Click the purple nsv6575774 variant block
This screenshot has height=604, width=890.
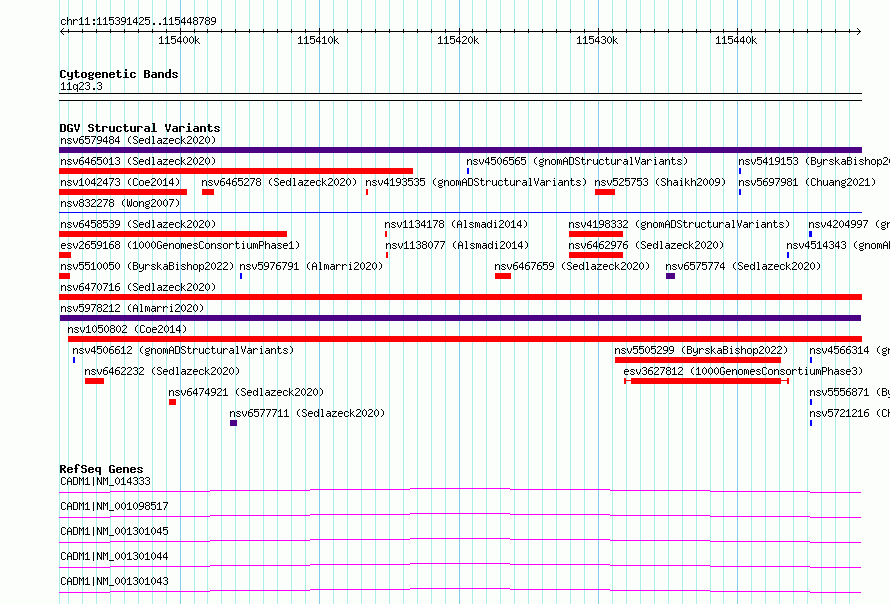point(670,276)
